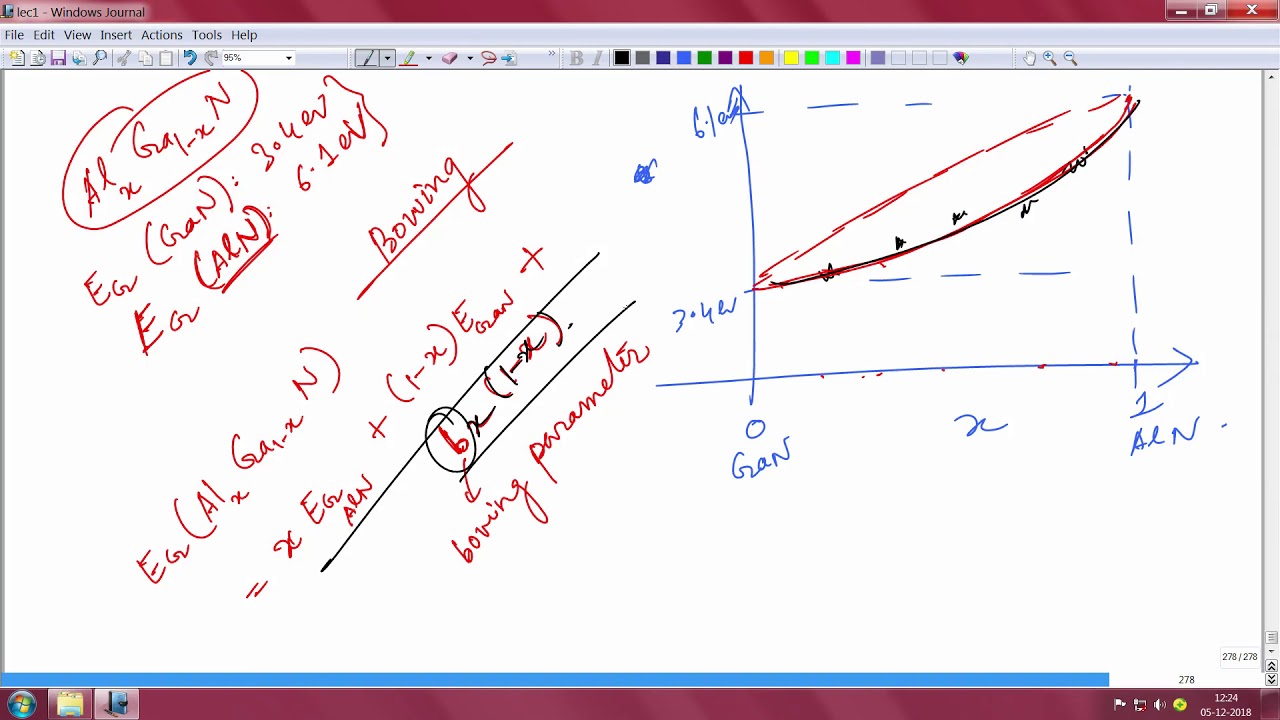The image size is (1280, 720).
Task: Click the Zoom In magnifier
Action: pos(1049,58)
